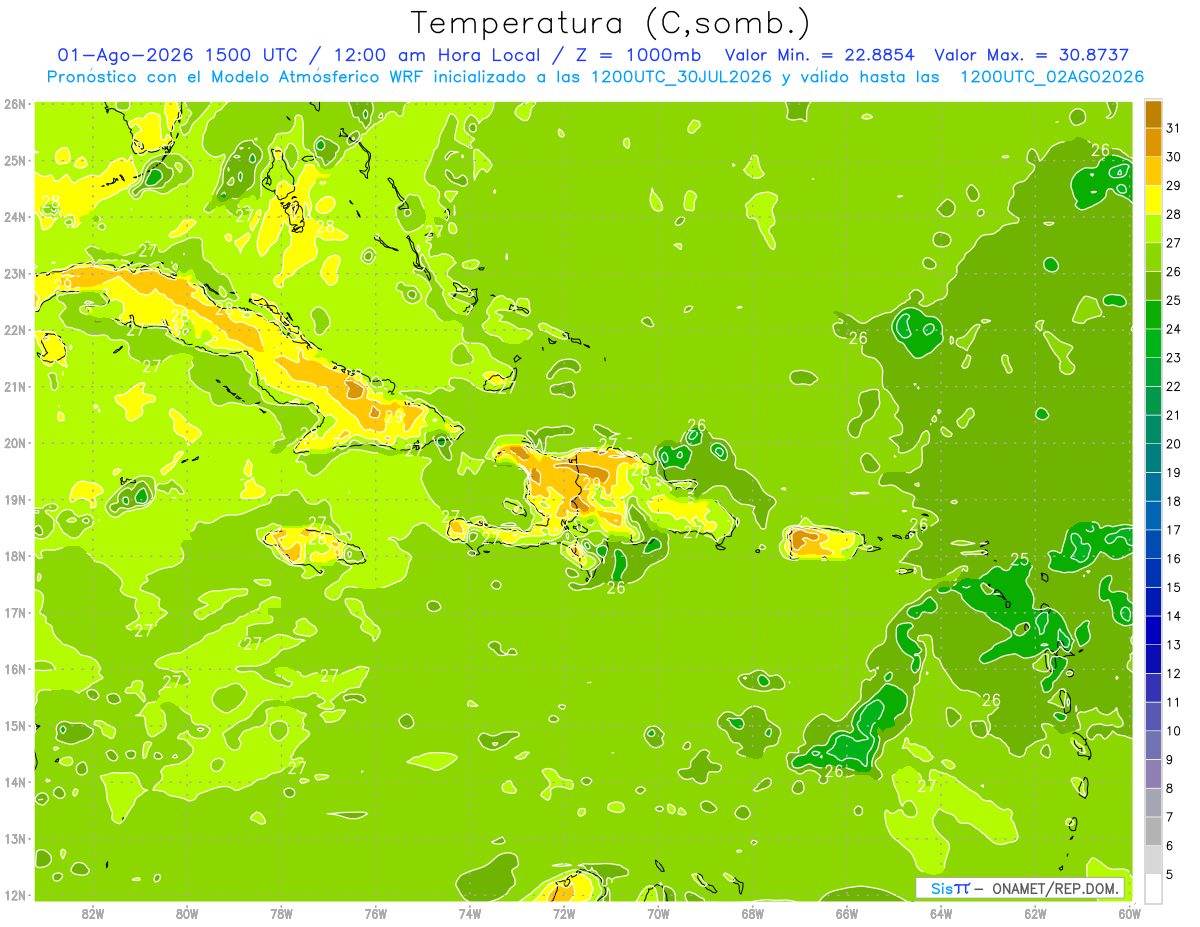Screen dimensions: 1200x927
Task: Select the 18N latitude axis label
Action: (14, 556)
